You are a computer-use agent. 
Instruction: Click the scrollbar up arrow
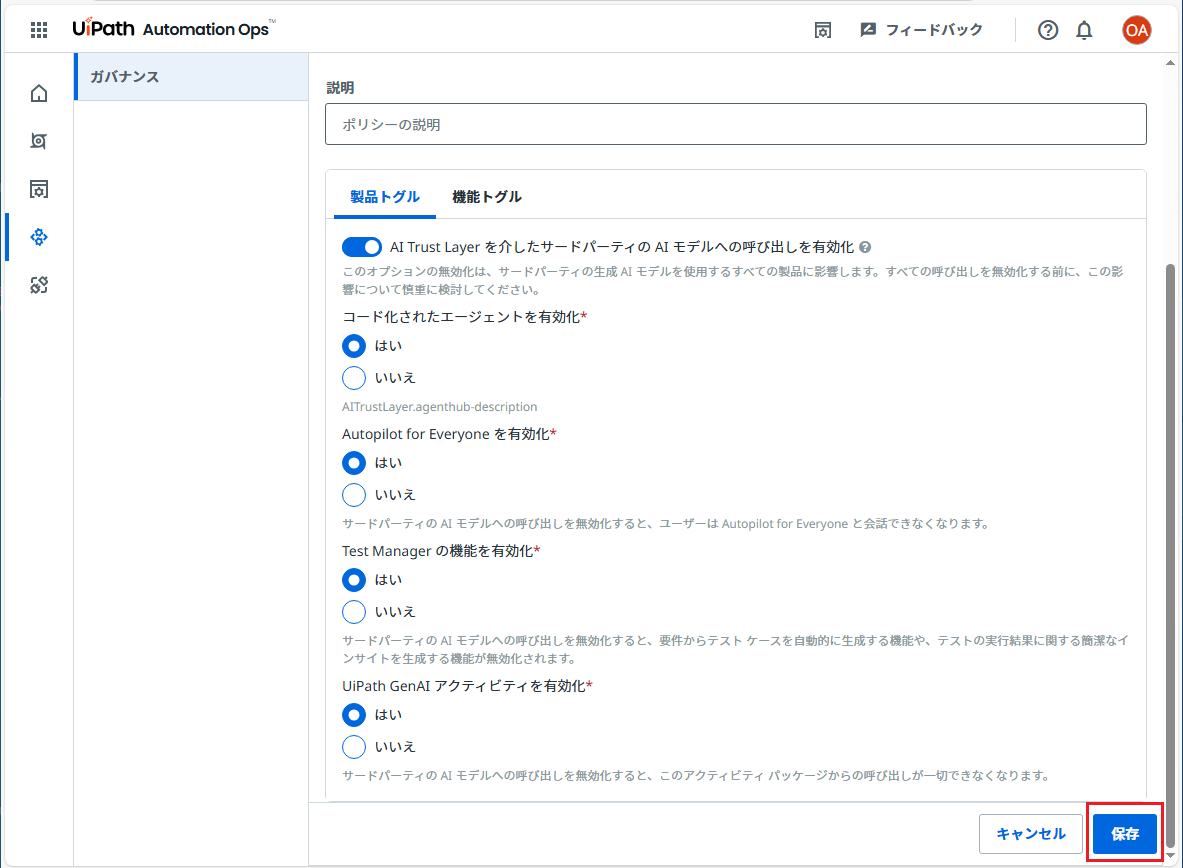tap(1170, 63)
